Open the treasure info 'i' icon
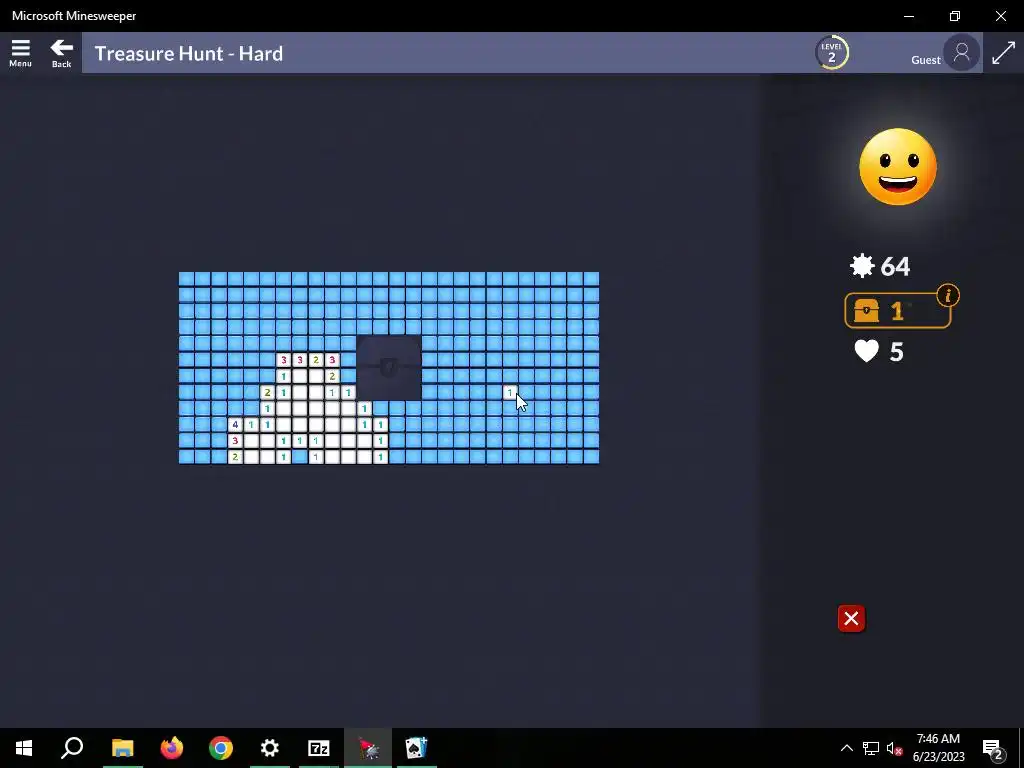The image size is (1024, 768). (948, 295)
